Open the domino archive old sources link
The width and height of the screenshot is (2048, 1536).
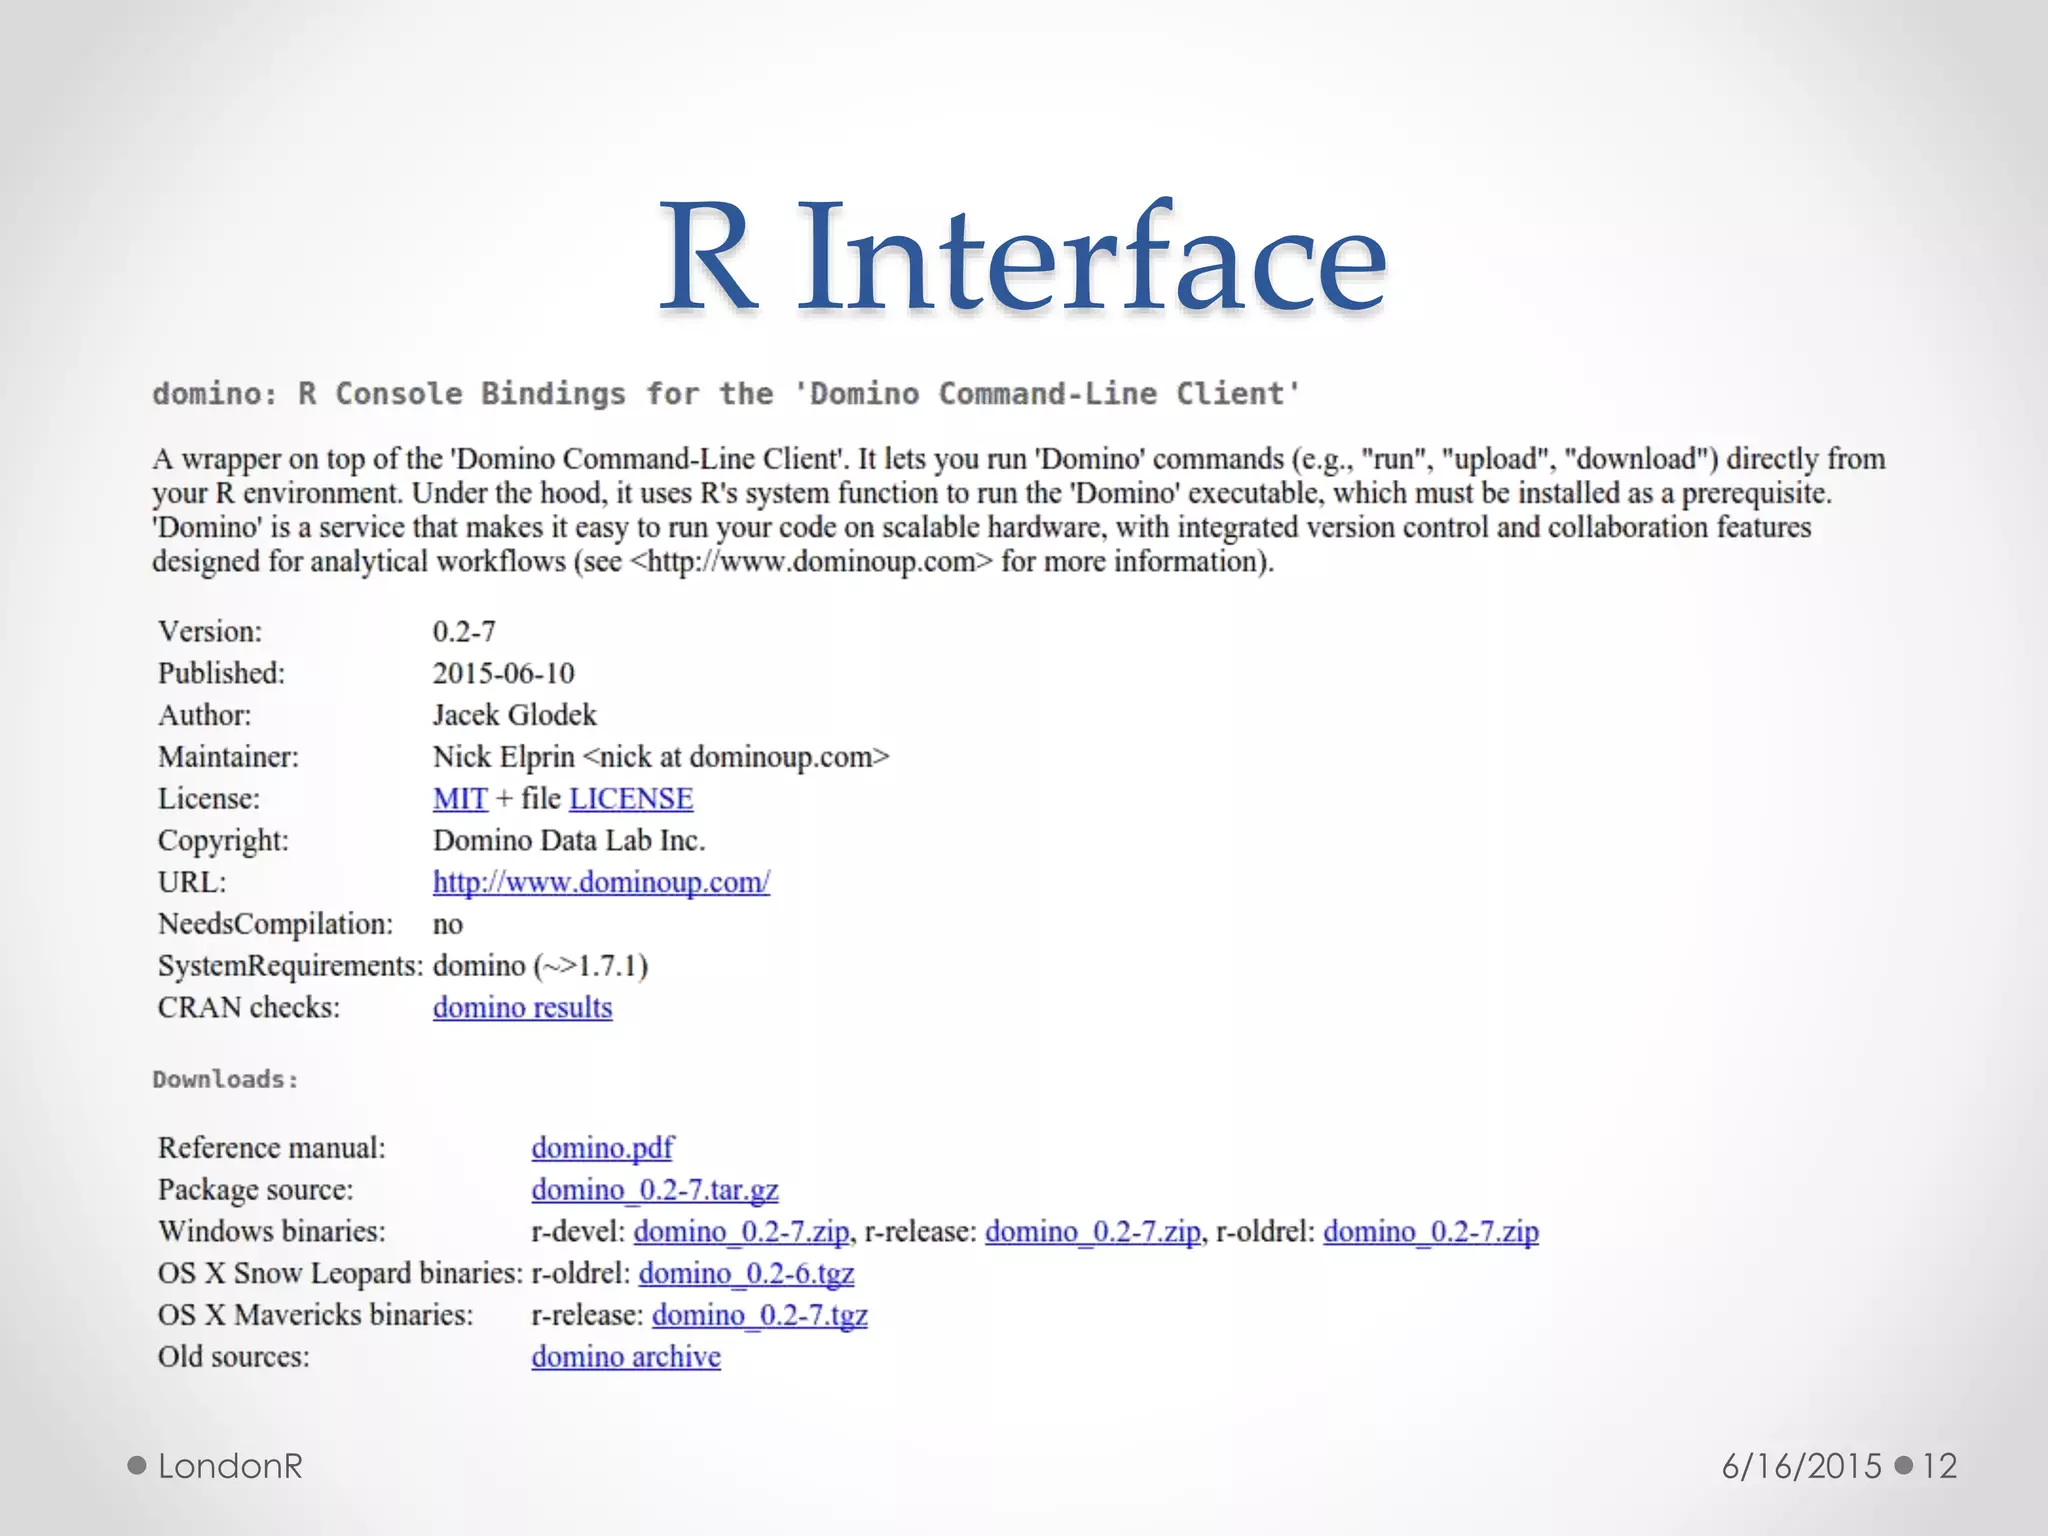point(626,1357)
